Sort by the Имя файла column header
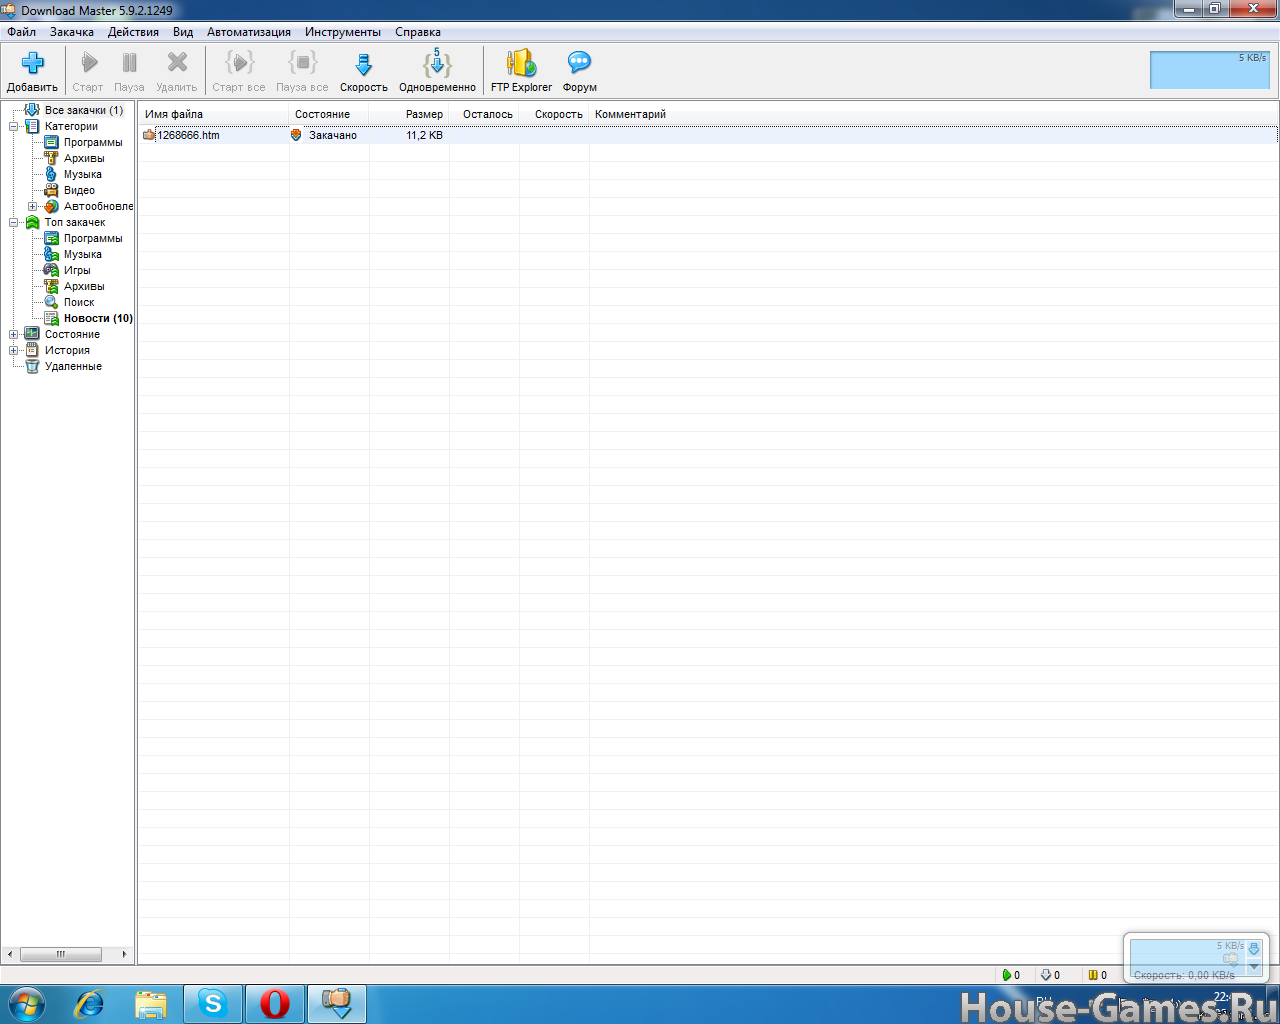The height and width of the screenshot is (1024, 1280). tap(214, 114)
